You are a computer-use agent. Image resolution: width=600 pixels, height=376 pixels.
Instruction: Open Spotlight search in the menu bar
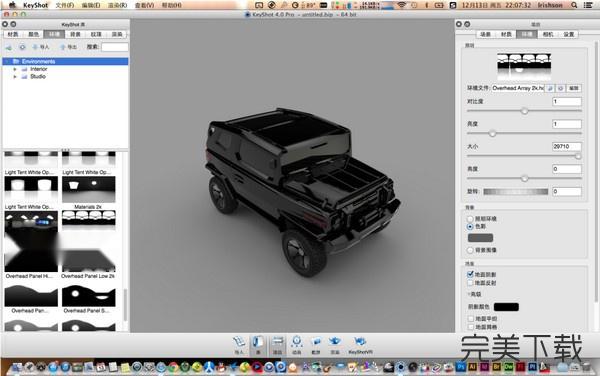click(x=574, y=5)
